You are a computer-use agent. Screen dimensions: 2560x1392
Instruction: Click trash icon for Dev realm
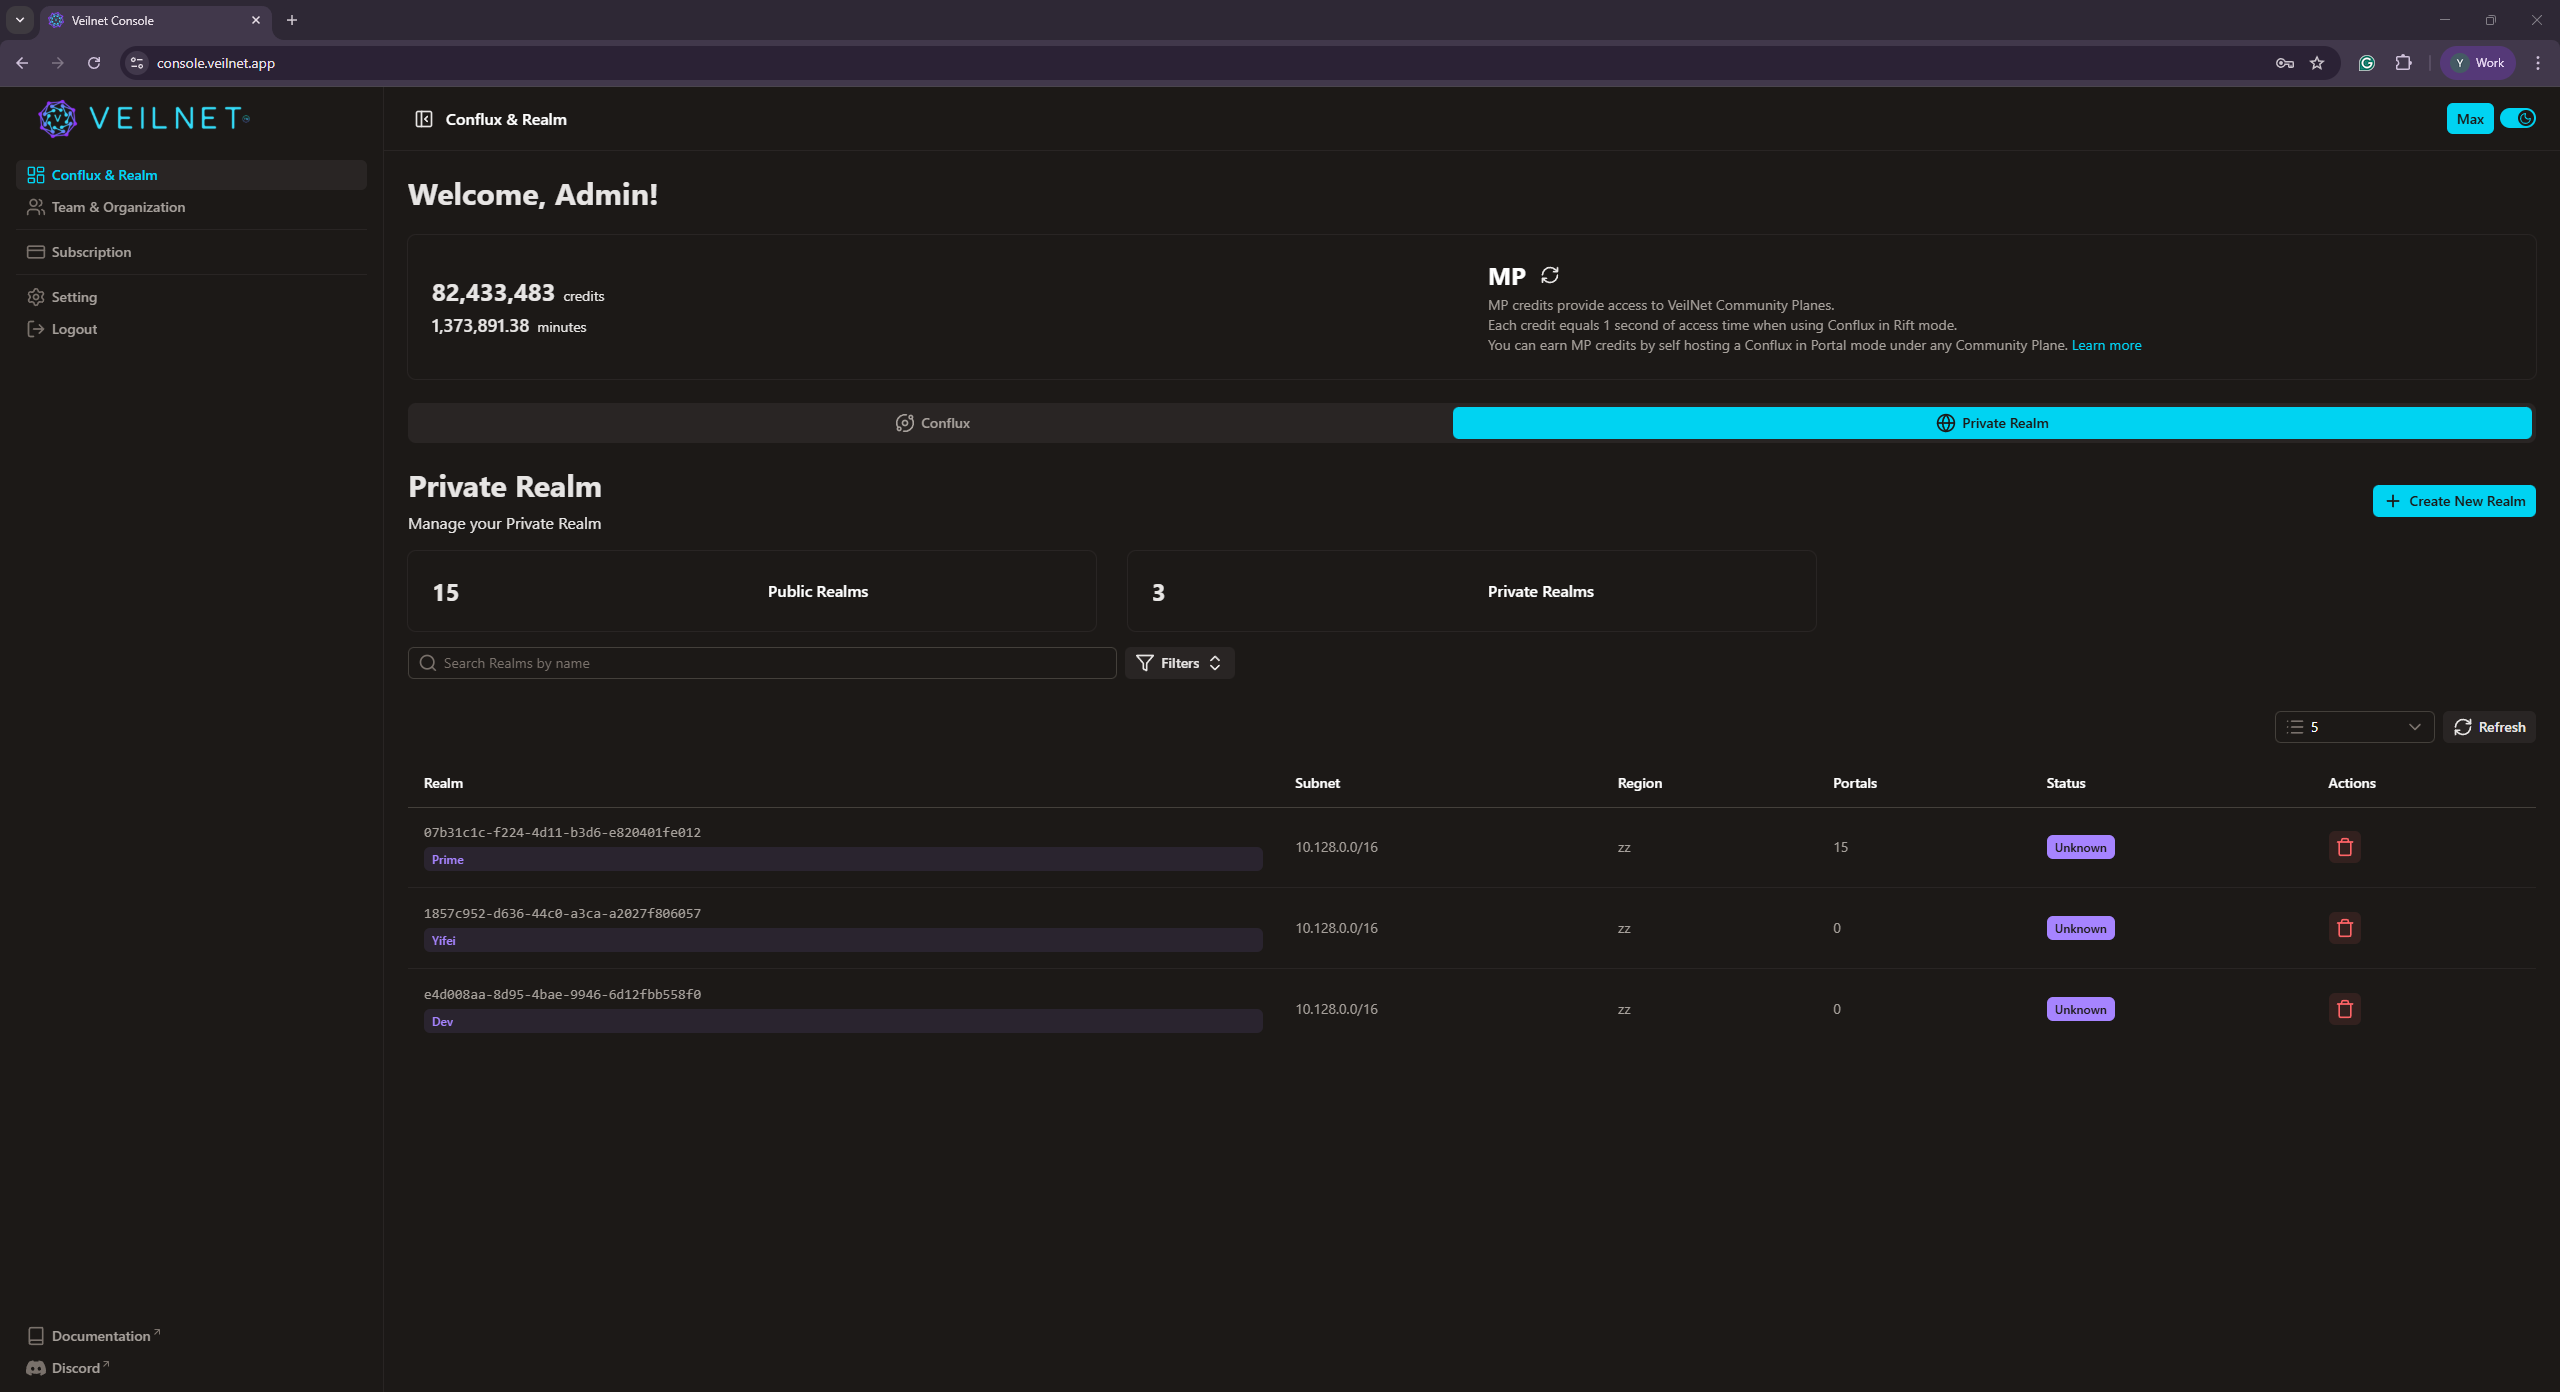click(x=2344, y=1009)
